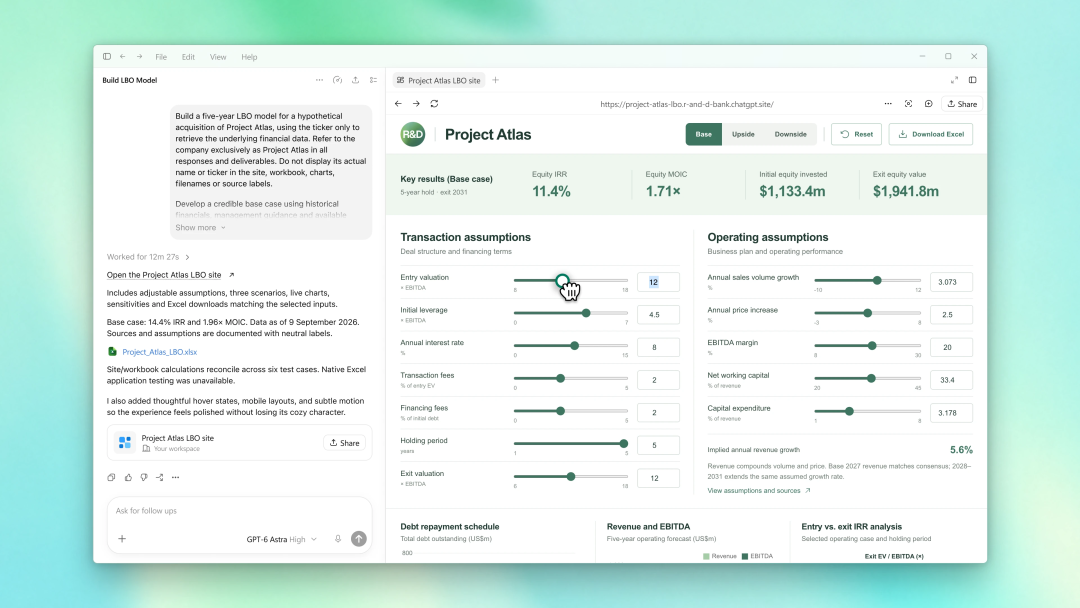The height and width of the screenshot is (608, 1080).
Task: Open the File menu
Action: coord(160,57)
